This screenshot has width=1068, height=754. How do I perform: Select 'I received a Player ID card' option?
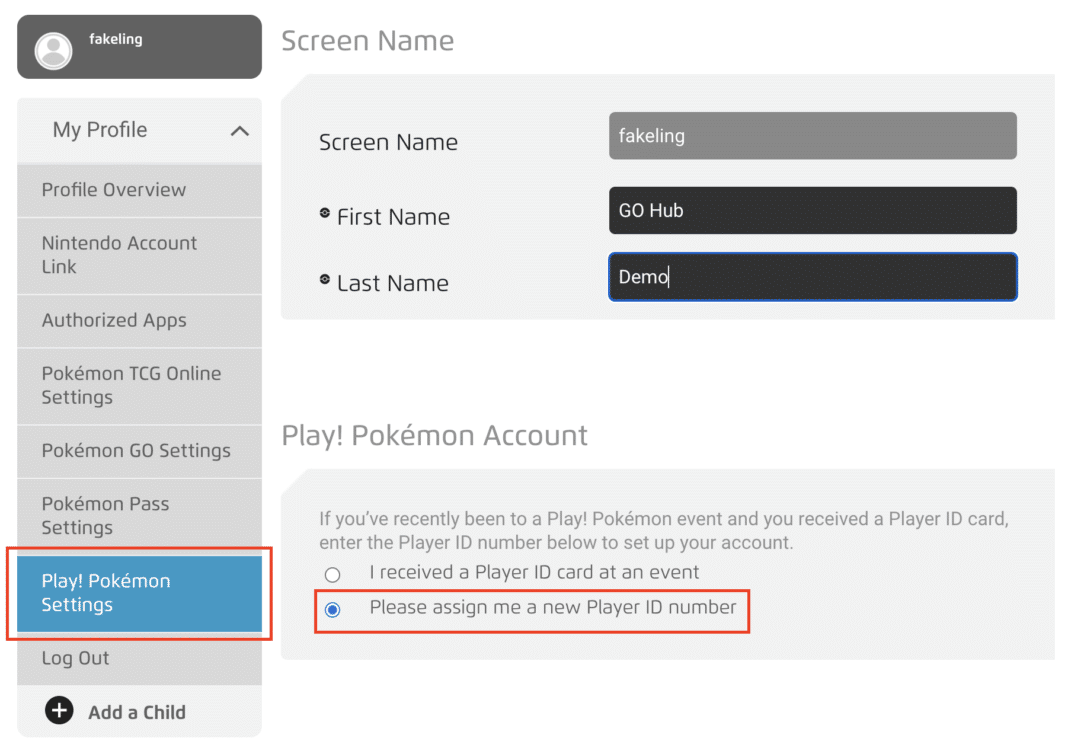pos(331,573)
